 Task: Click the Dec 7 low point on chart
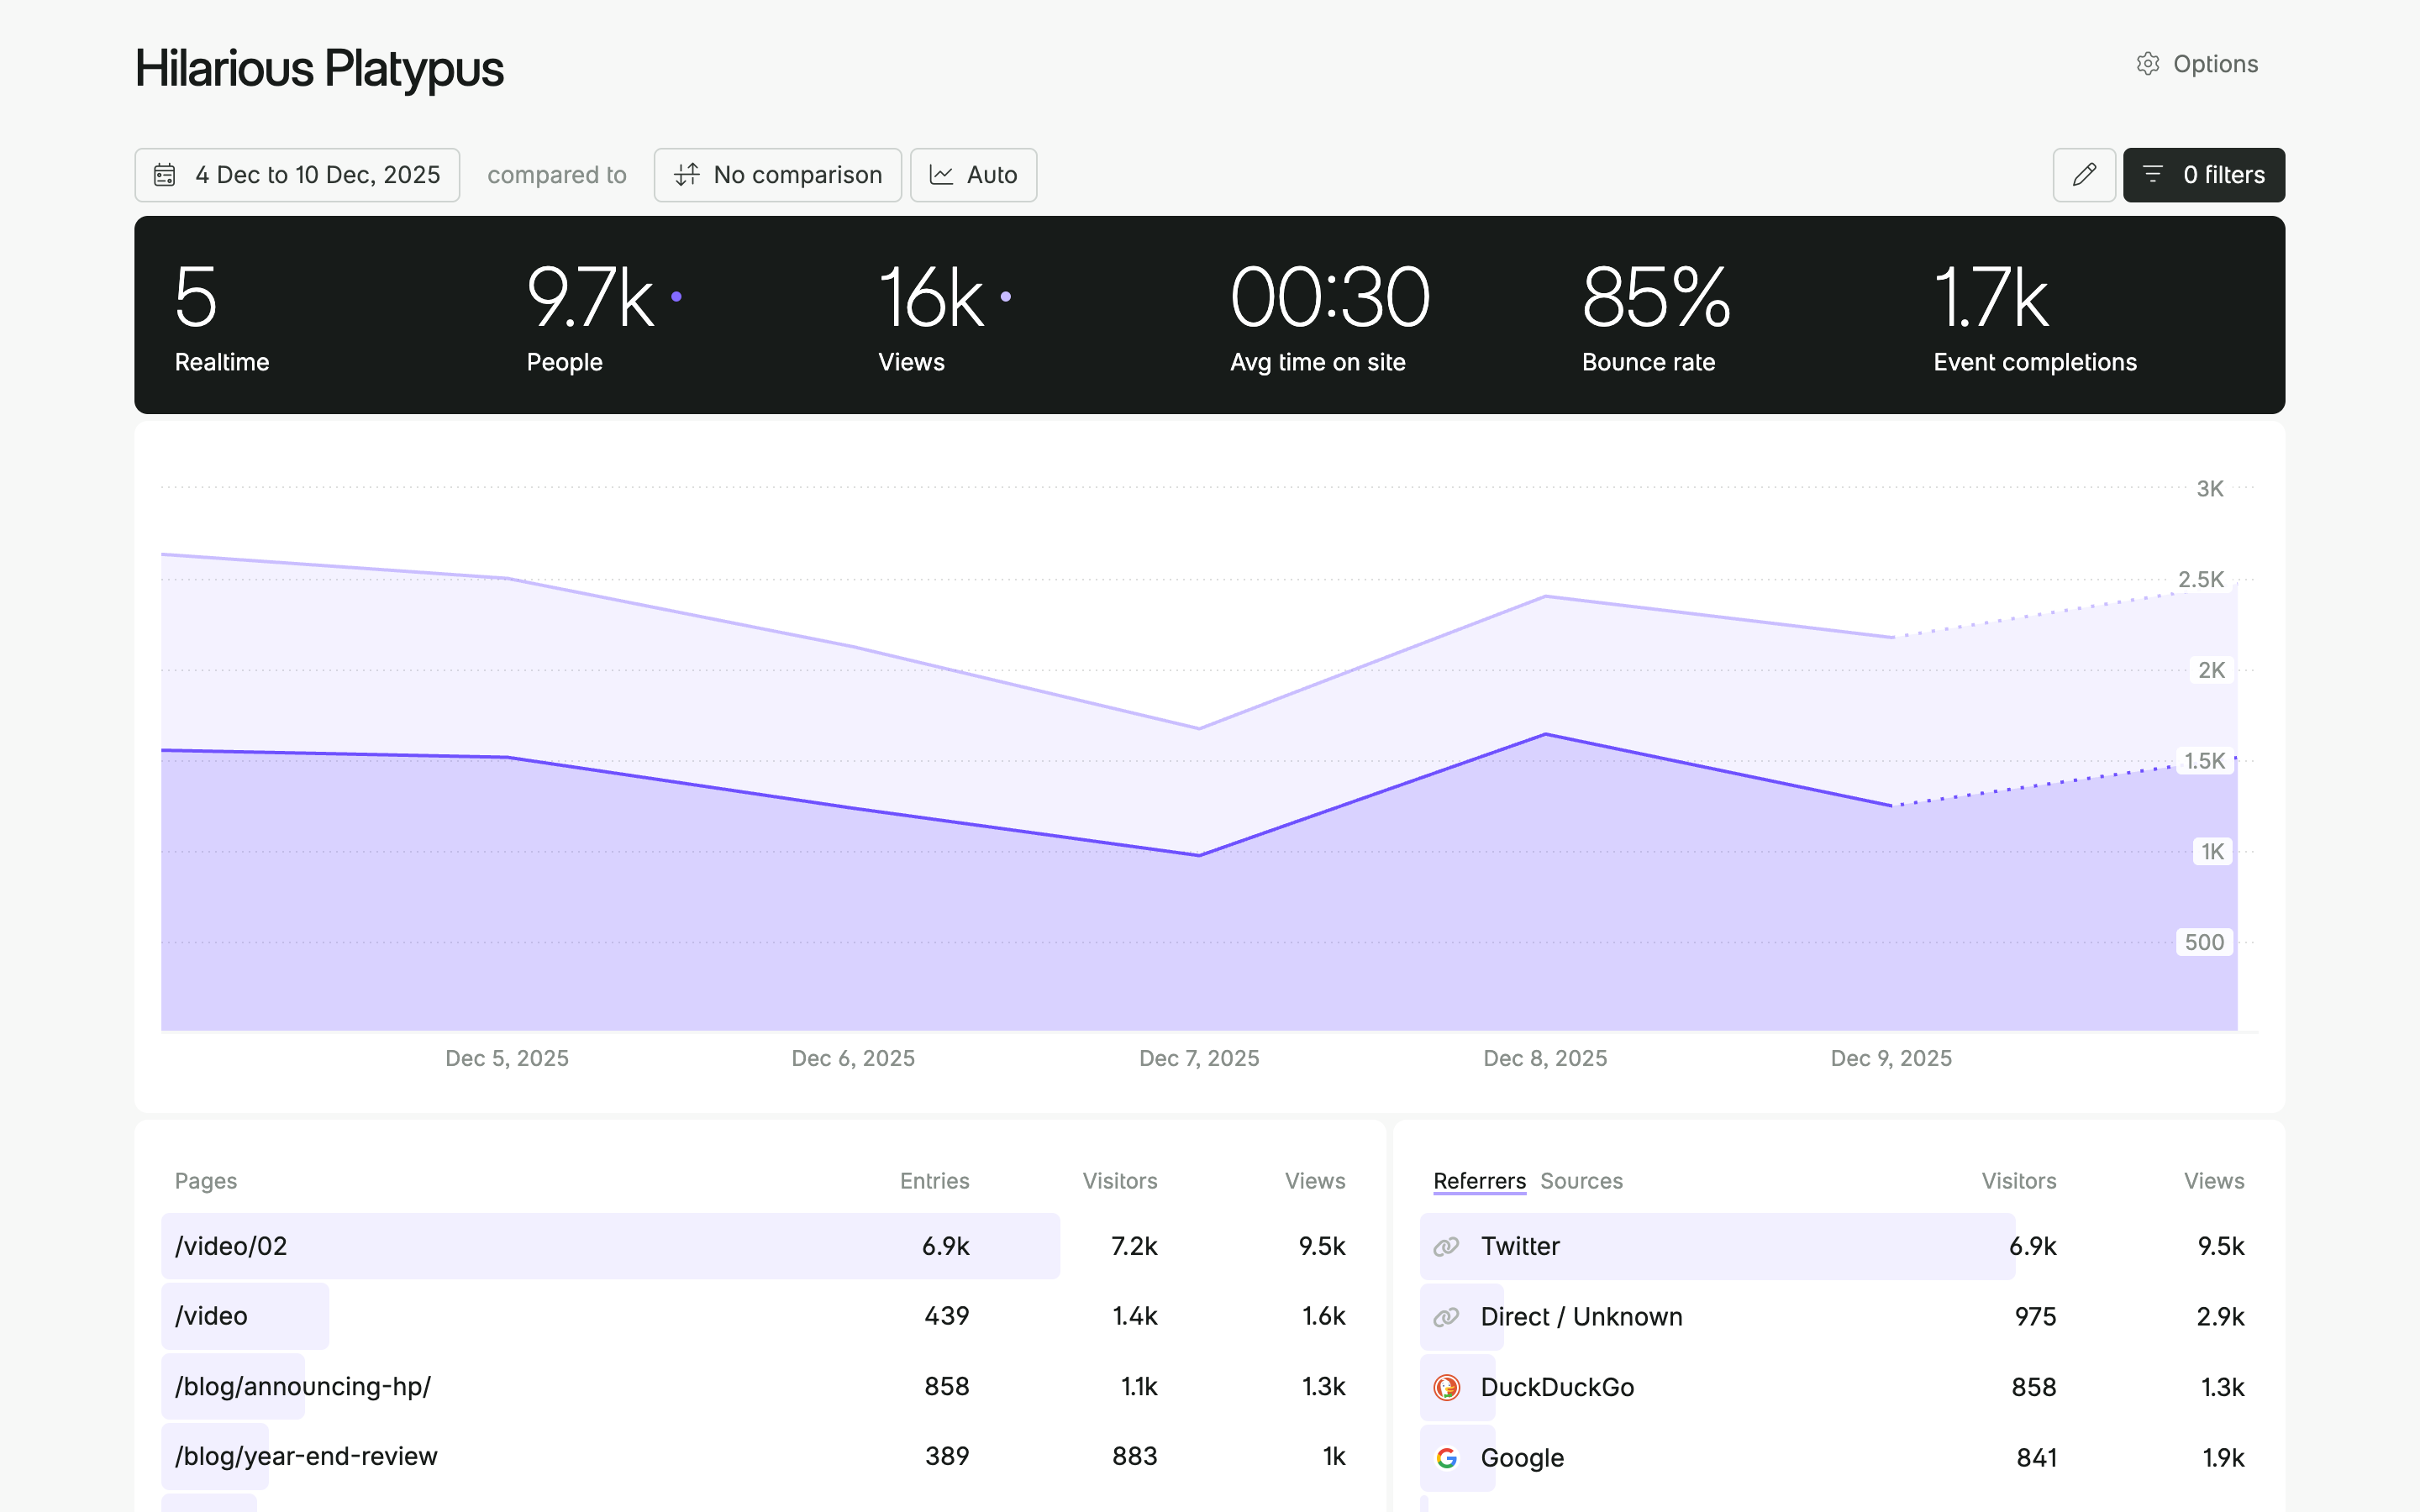click(1199, 855)
